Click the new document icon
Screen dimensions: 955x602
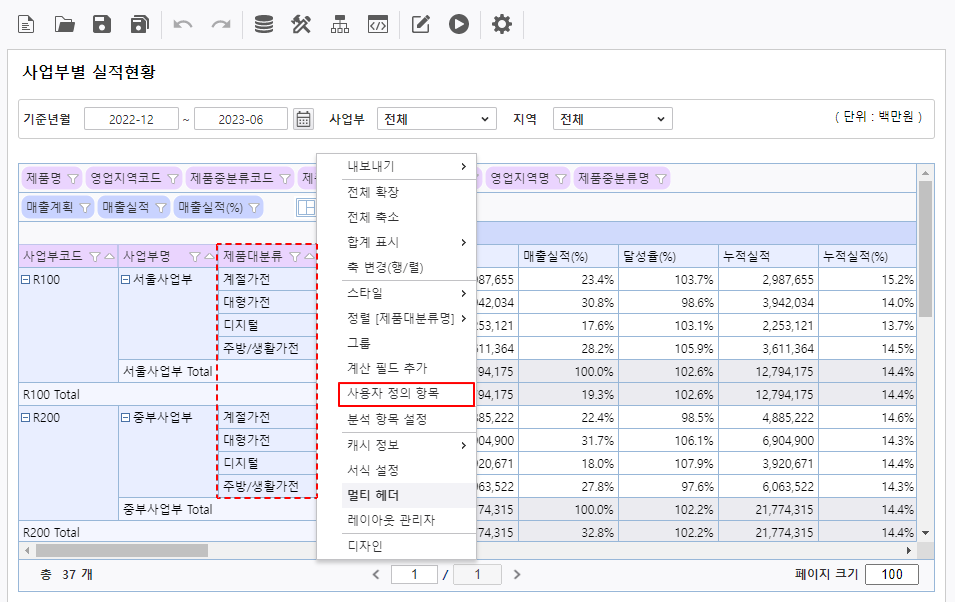click(x=26, y=25)
